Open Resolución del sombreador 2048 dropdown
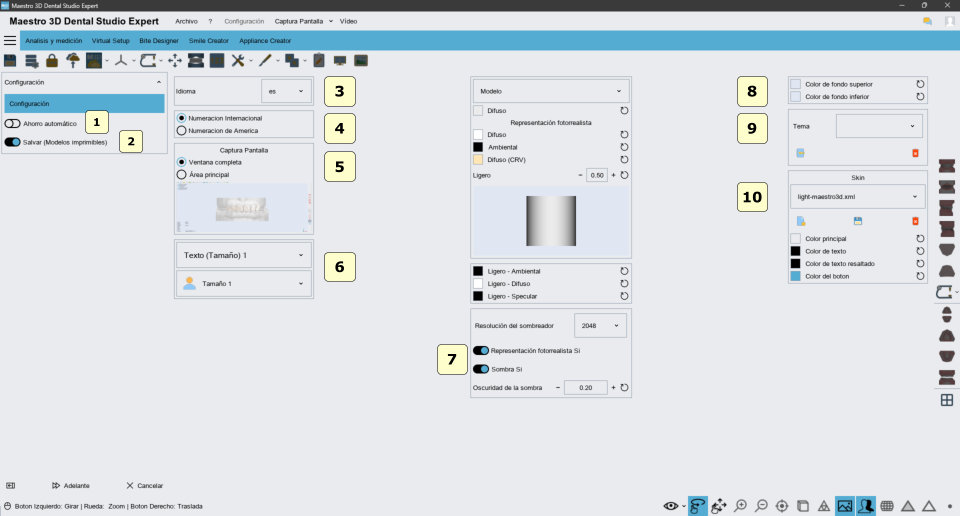960x516 pixels. click(x=599, y=326)
